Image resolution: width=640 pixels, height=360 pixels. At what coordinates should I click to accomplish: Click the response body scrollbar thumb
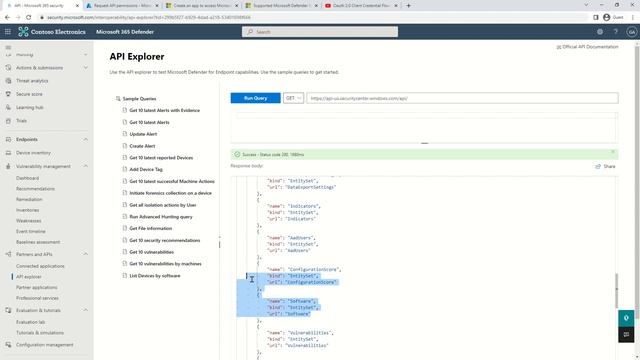pyautogui.click(x=616, y=291)
